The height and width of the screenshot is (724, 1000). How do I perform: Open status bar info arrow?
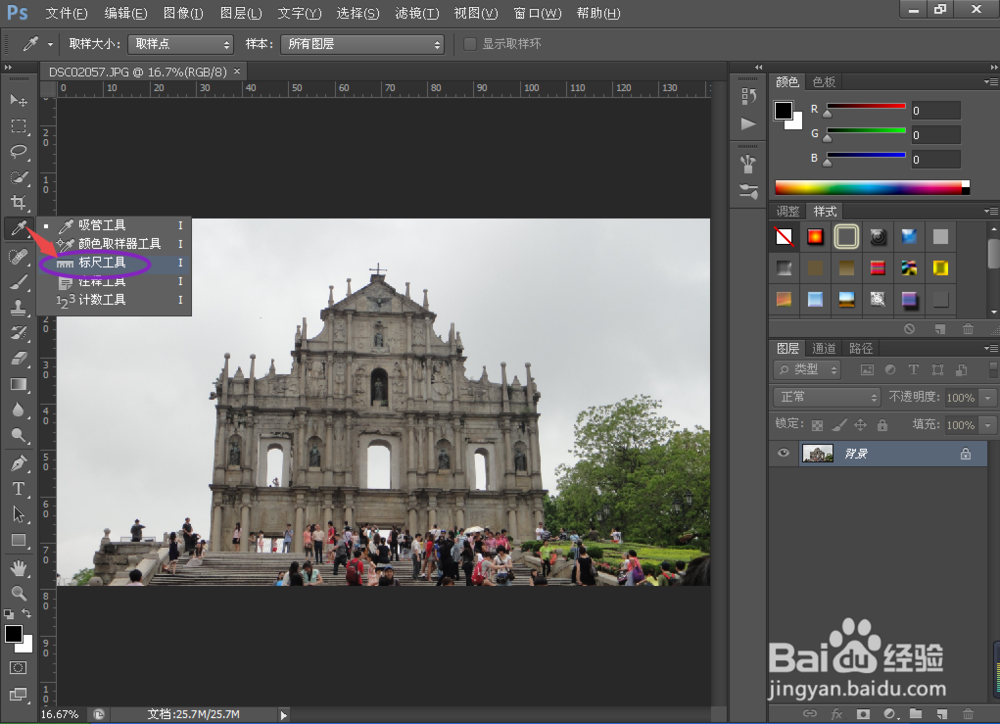(284, 715)
